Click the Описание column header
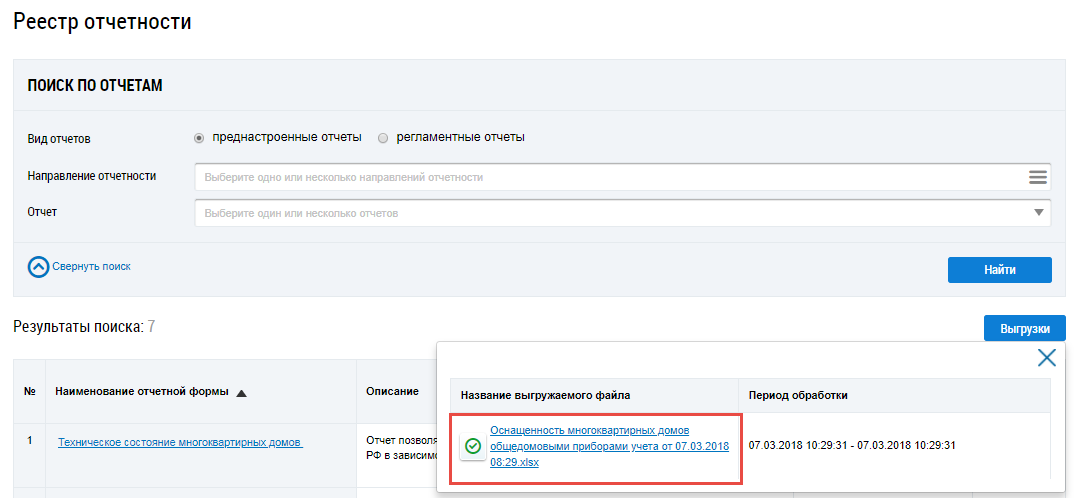The height and width of the screenshot is (498, 1076). [392, 391]
